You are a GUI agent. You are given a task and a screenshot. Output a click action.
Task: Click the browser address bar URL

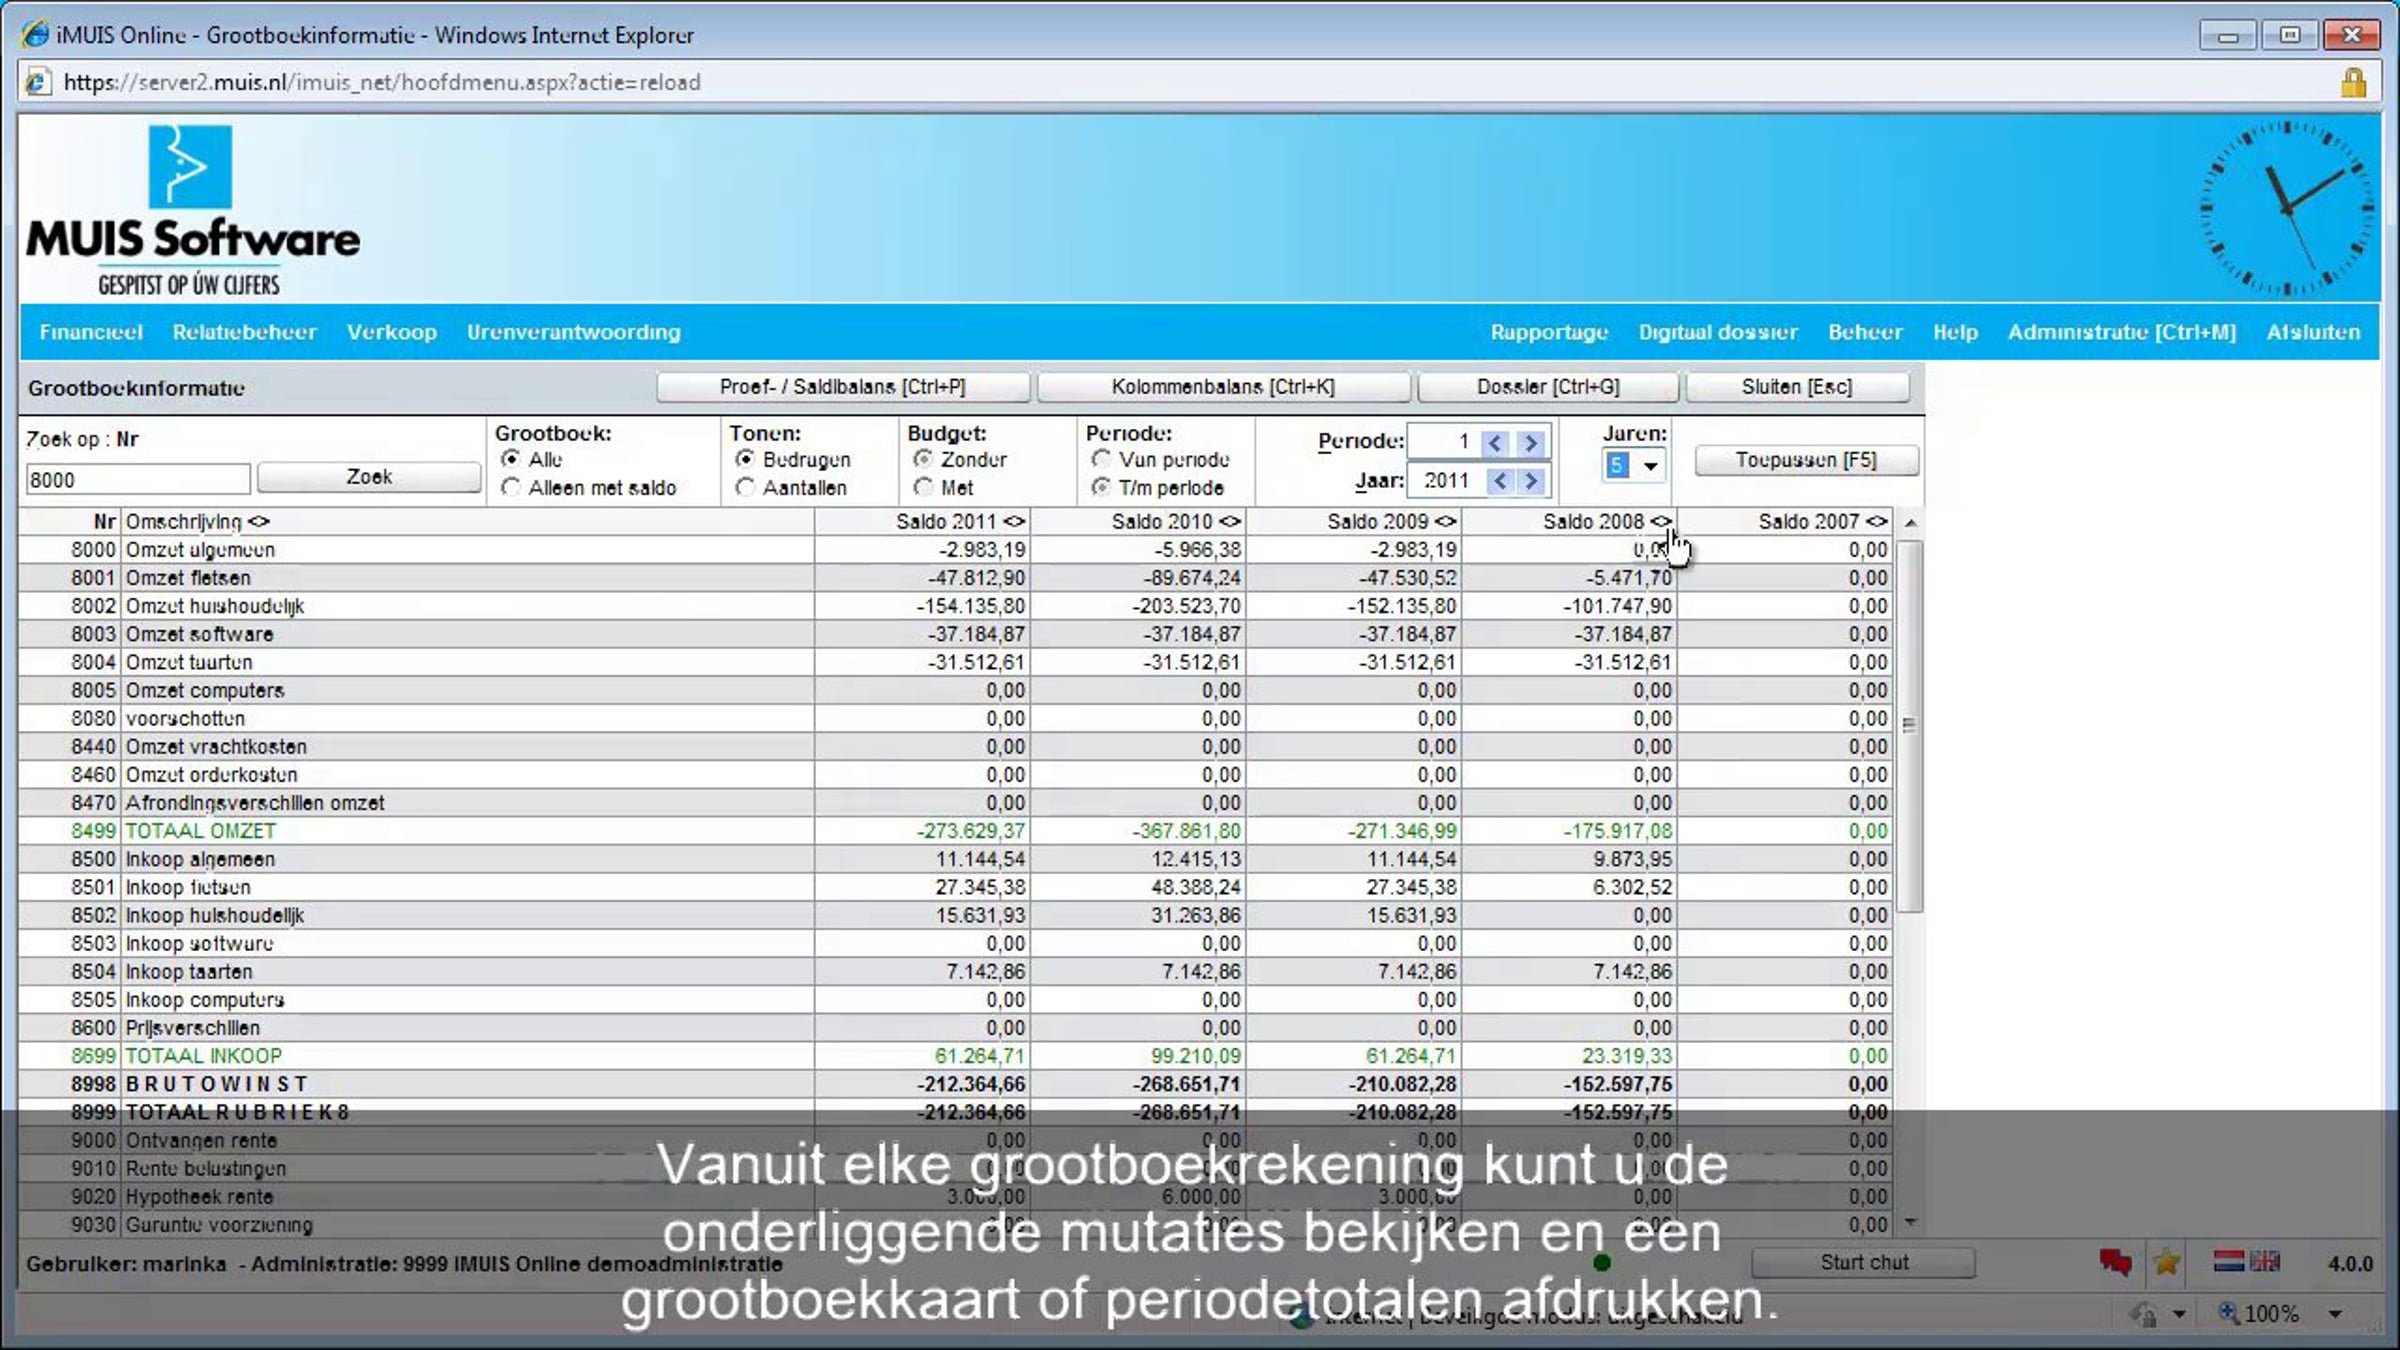click(382, 82)
